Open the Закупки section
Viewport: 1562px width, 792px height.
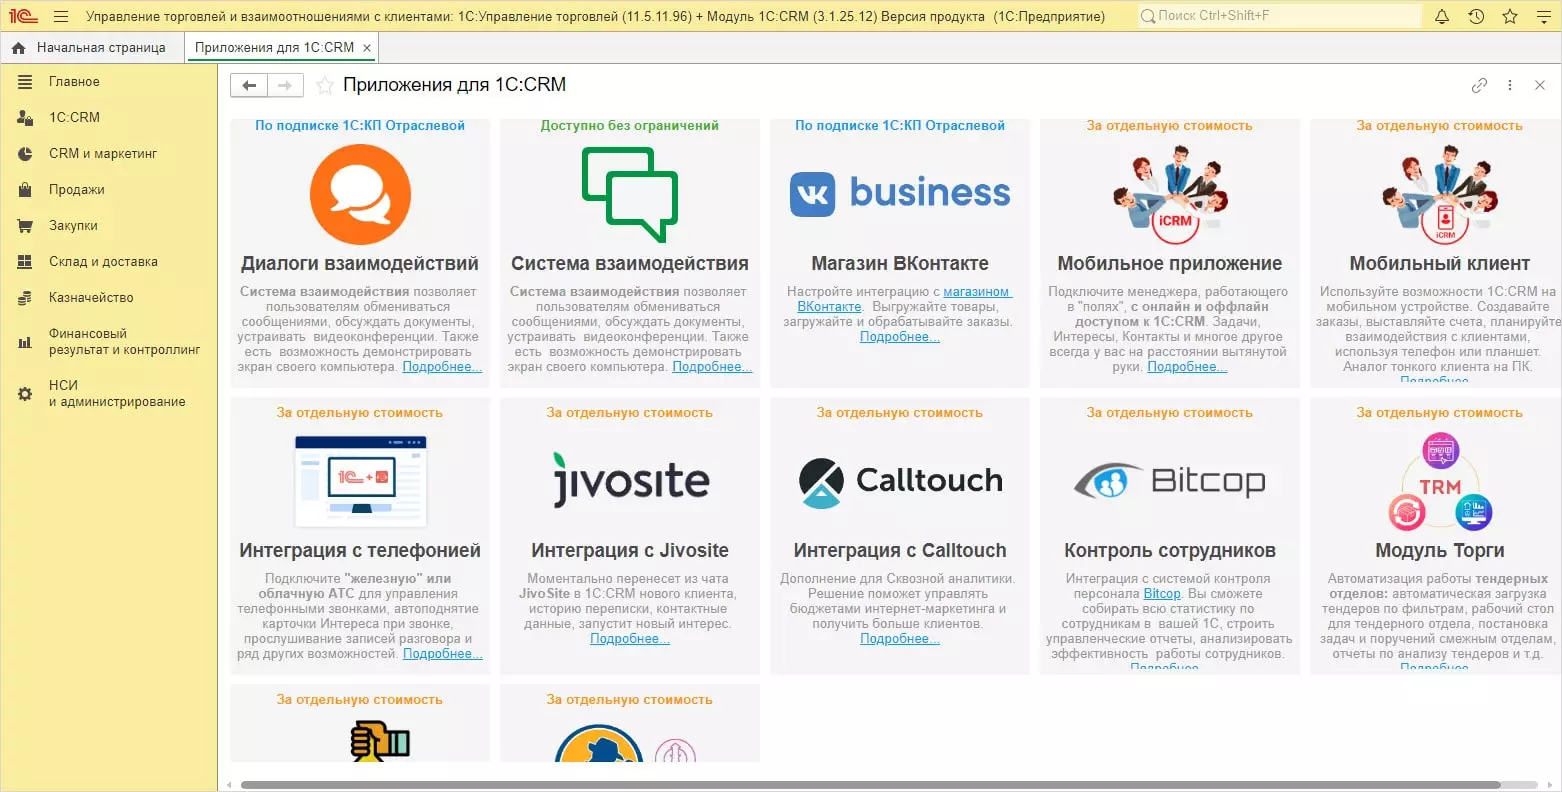[73, 226]
